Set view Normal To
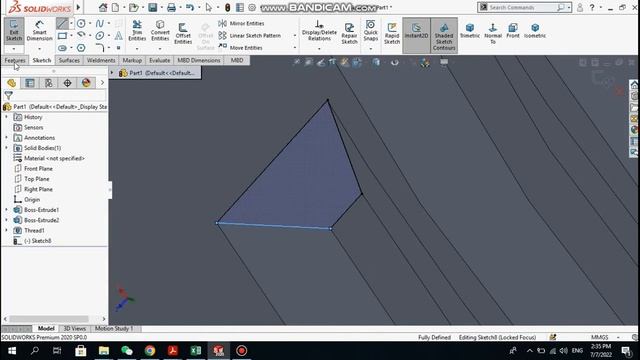 point(493,33)
